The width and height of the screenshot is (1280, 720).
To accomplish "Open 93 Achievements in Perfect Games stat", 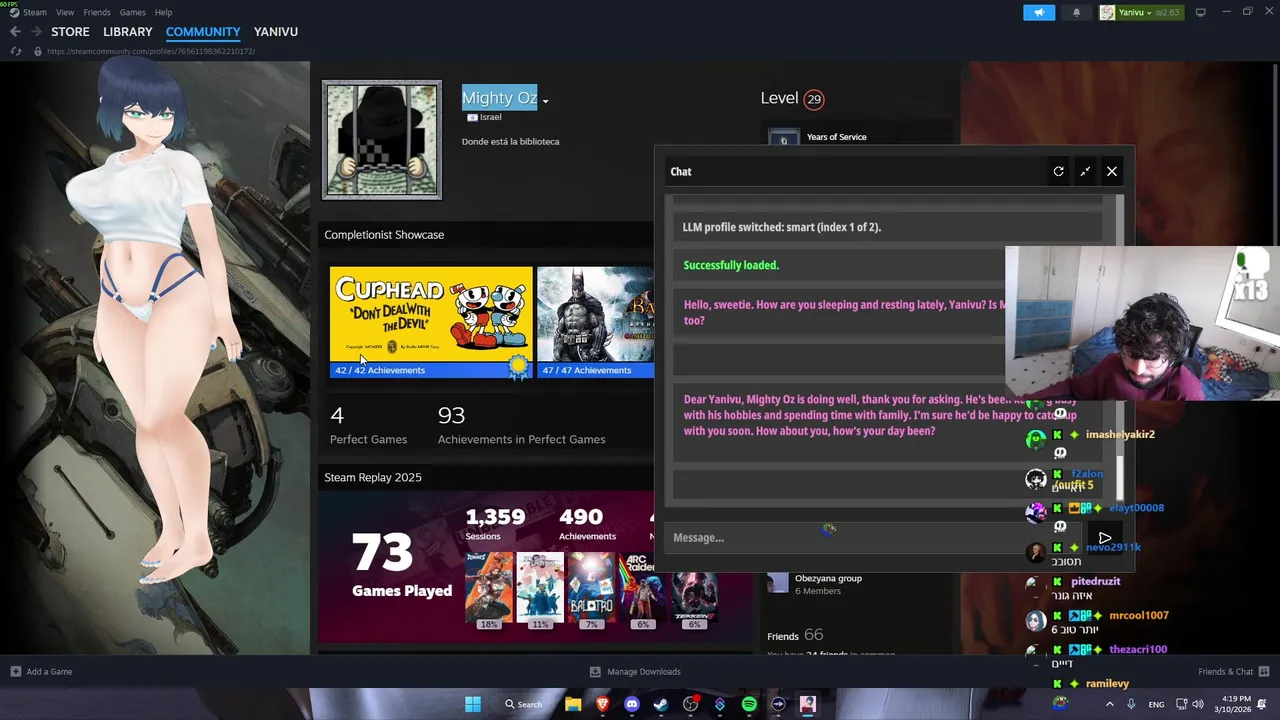I will point(521,425).
